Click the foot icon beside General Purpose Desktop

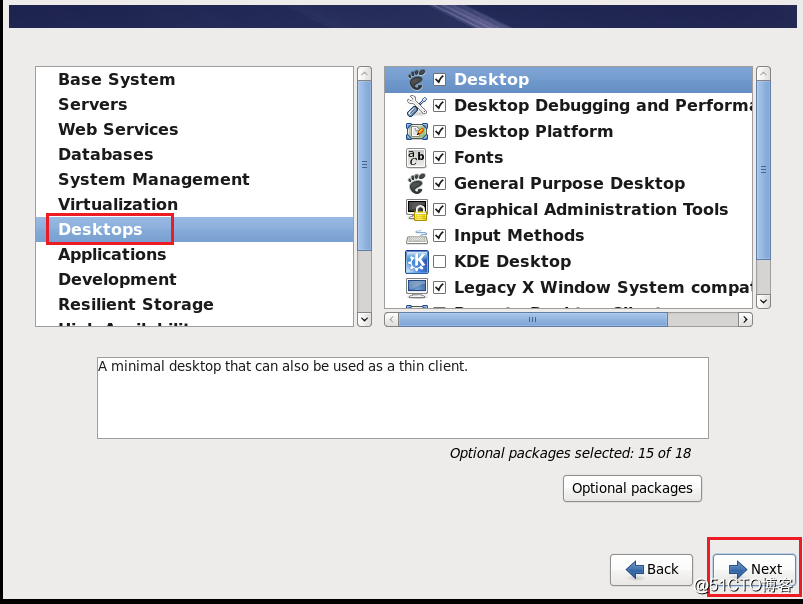(416, 183)
